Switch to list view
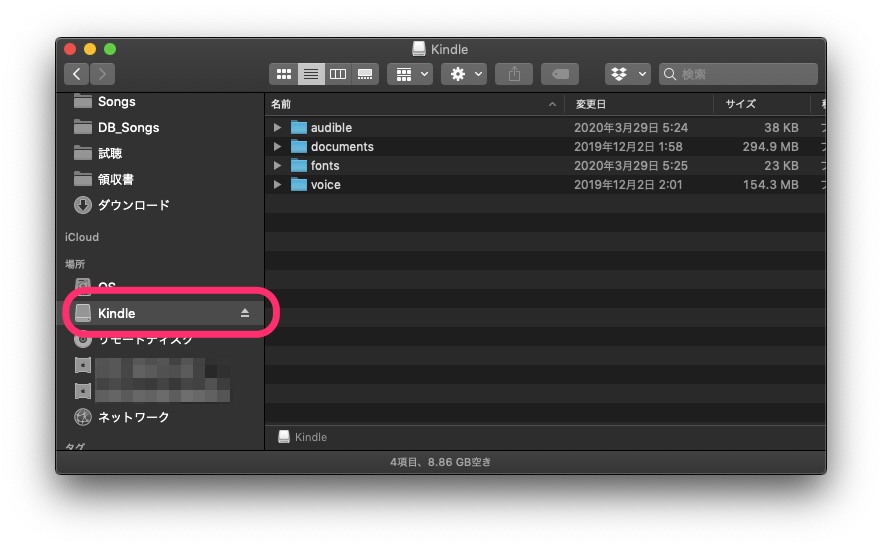Screen dimensions: 882x548 [x=310, y=74]
